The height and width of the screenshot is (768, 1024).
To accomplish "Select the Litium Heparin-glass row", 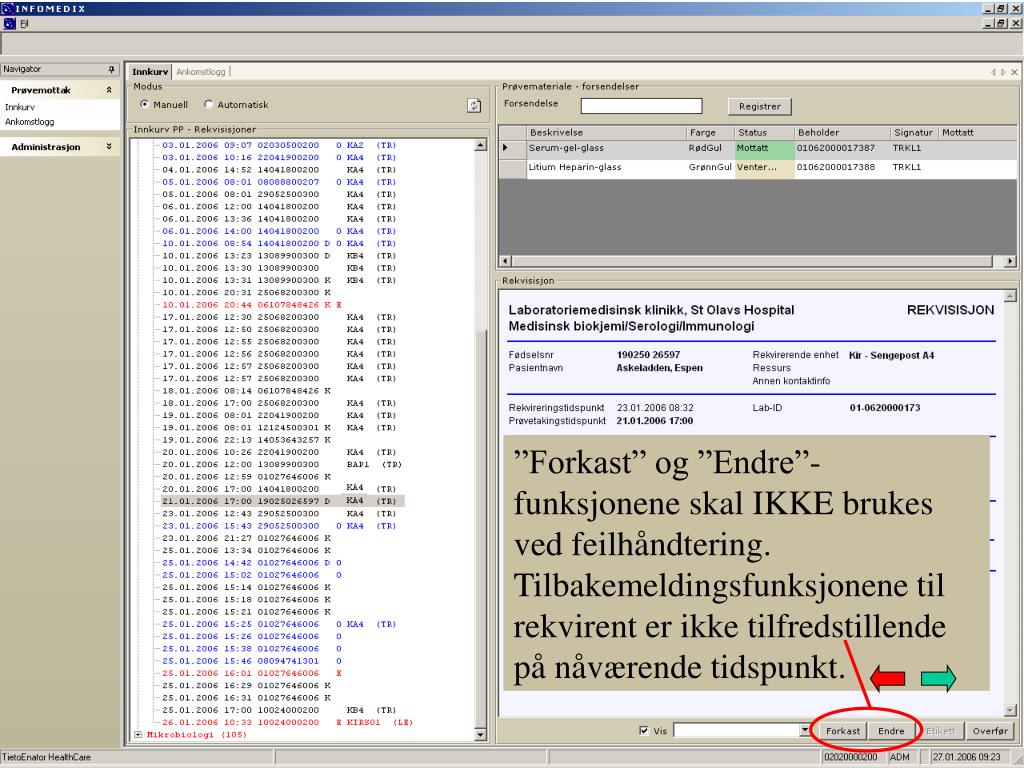I will [x=758, y=168].
